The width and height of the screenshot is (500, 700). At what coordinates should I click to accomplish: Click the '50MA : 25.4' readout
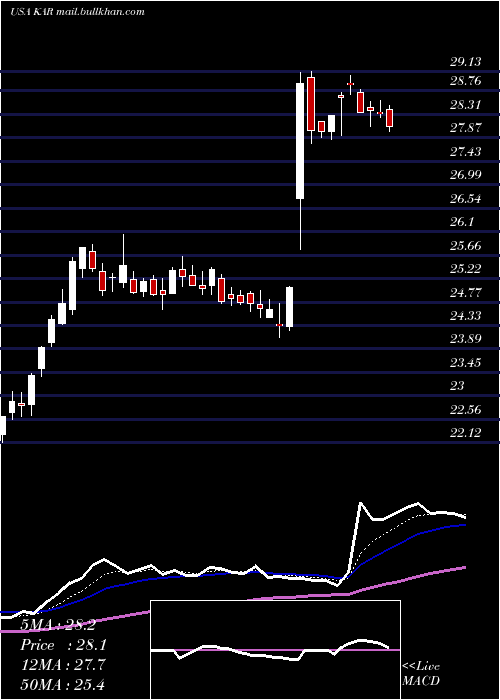point(63,684)
